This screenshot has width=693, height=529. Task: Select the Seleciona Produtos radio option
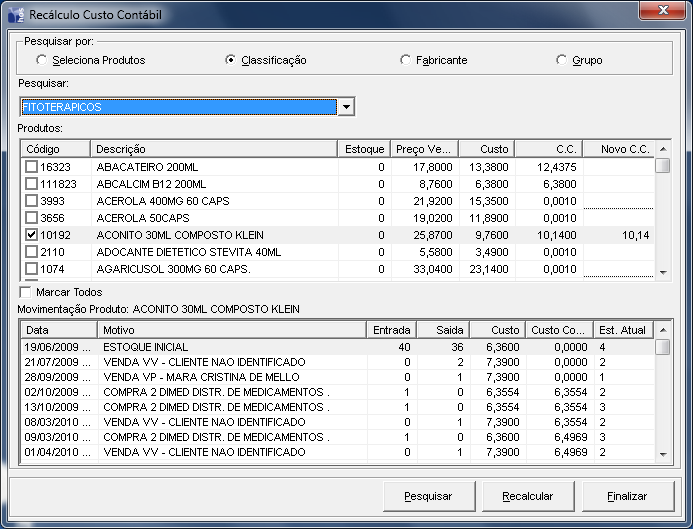[42, 60]
